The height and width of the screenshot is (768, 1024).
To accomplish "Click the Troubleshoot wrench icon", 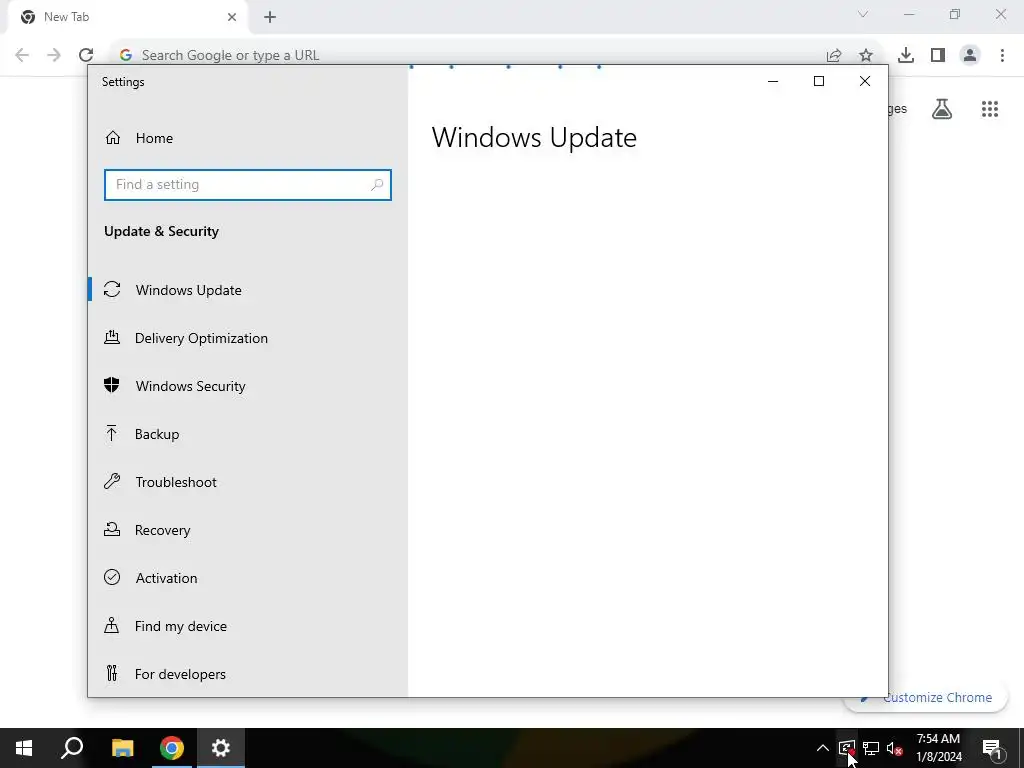I will click(x=112, y=481).
